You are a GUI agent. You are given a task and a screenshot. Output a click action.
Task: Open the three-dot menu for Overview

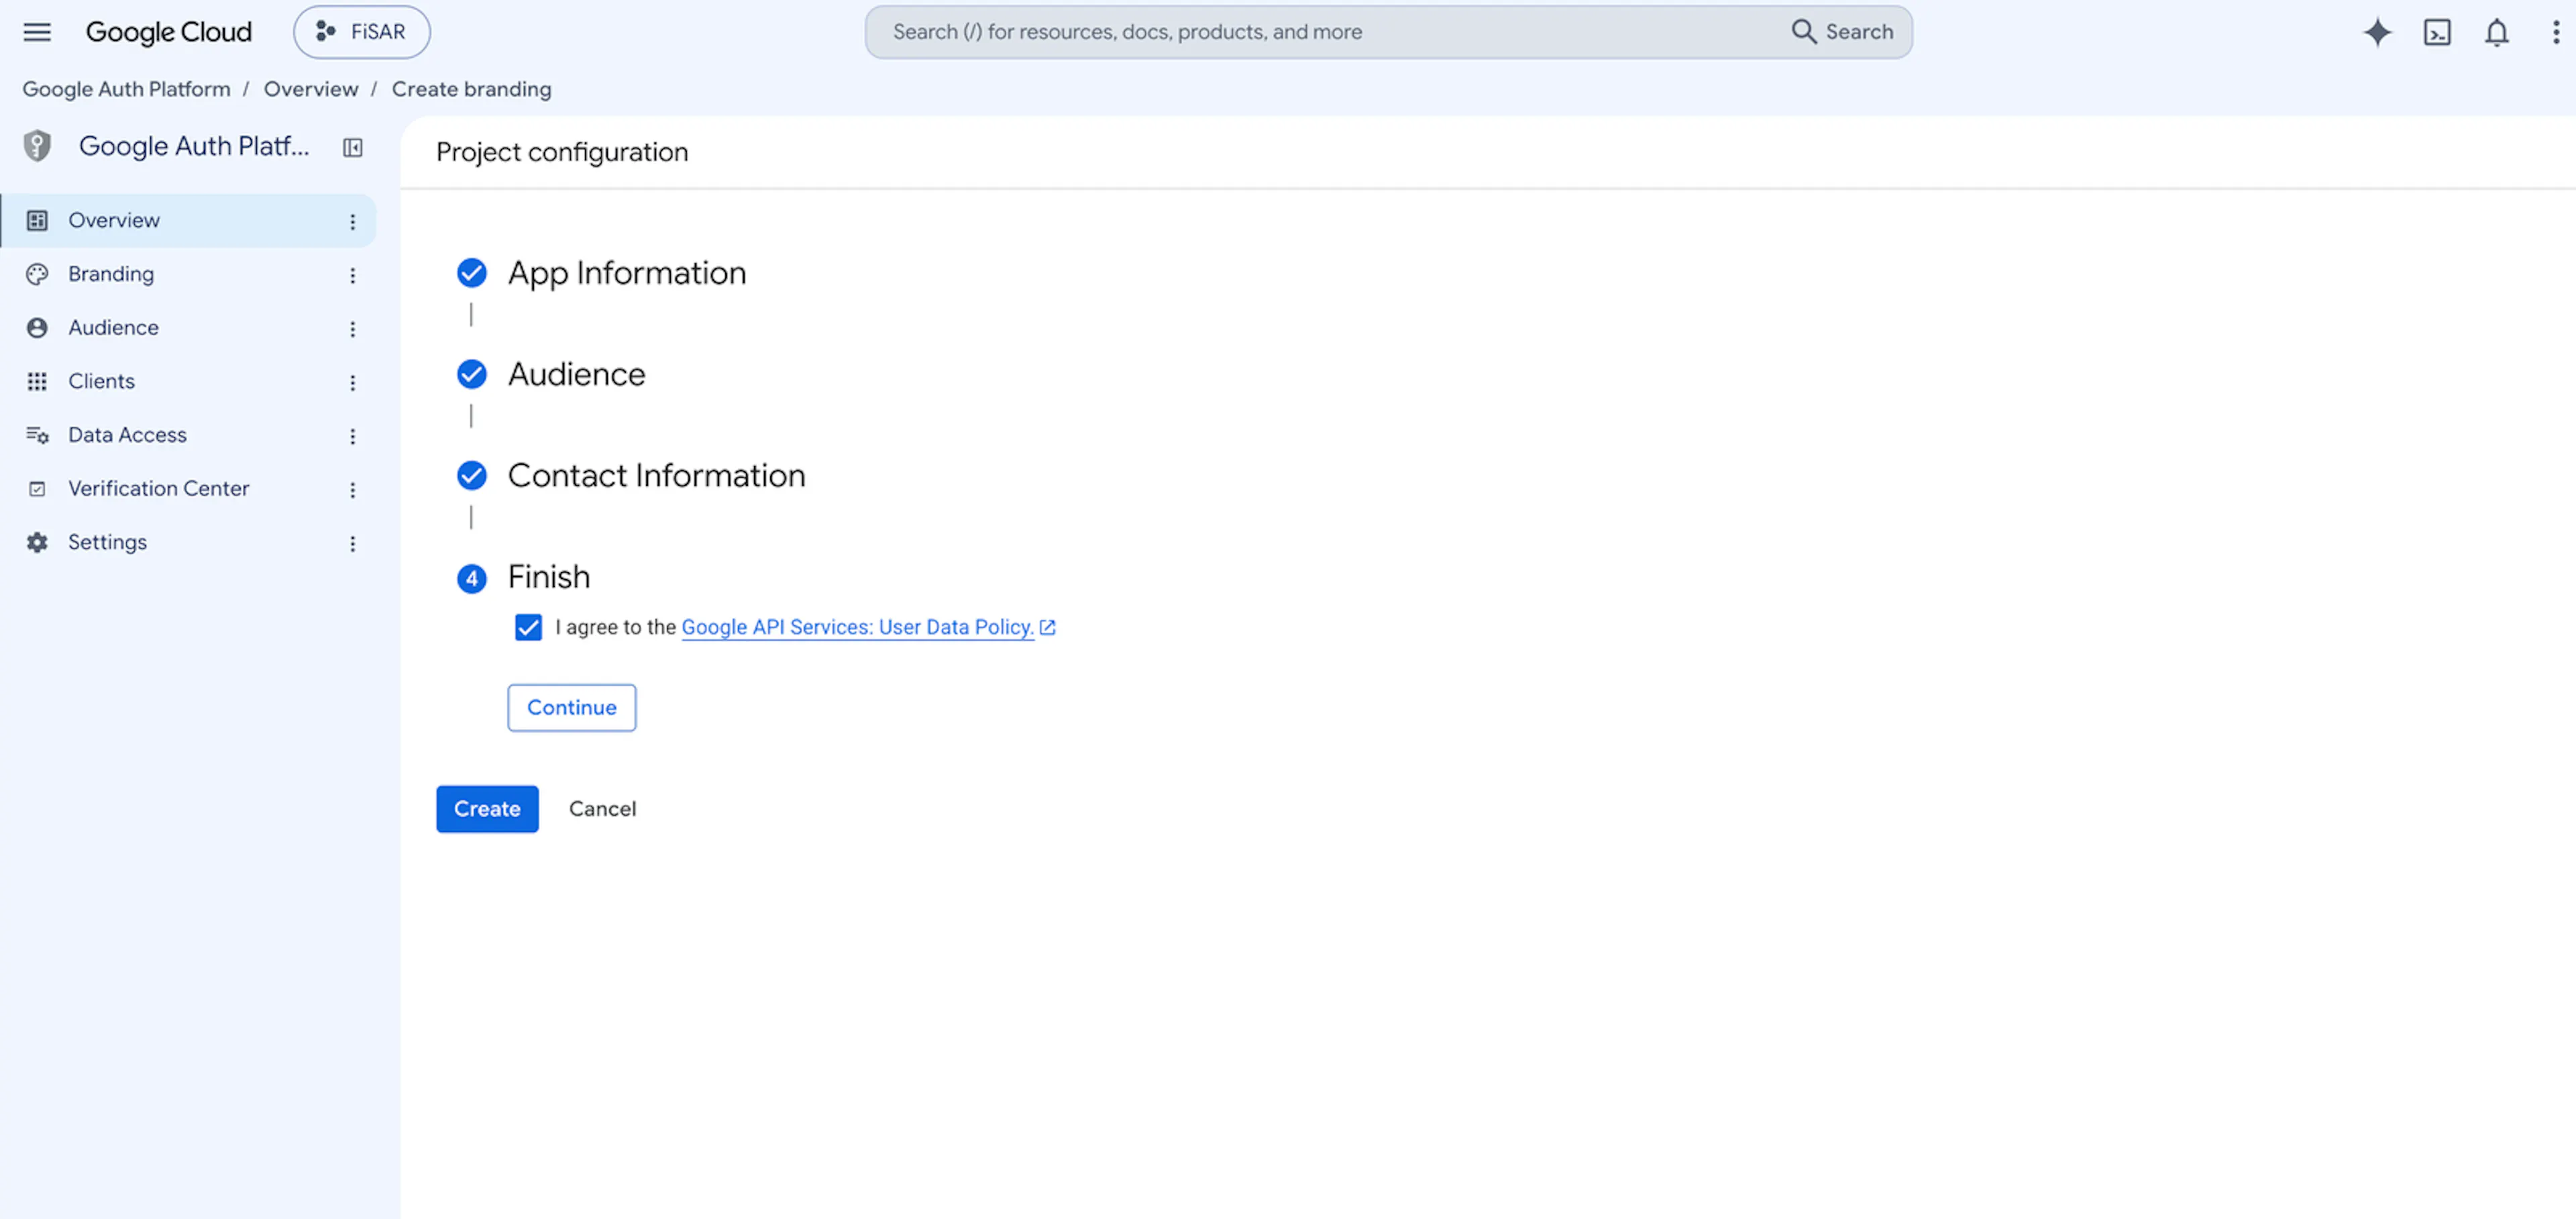[352, 221]
